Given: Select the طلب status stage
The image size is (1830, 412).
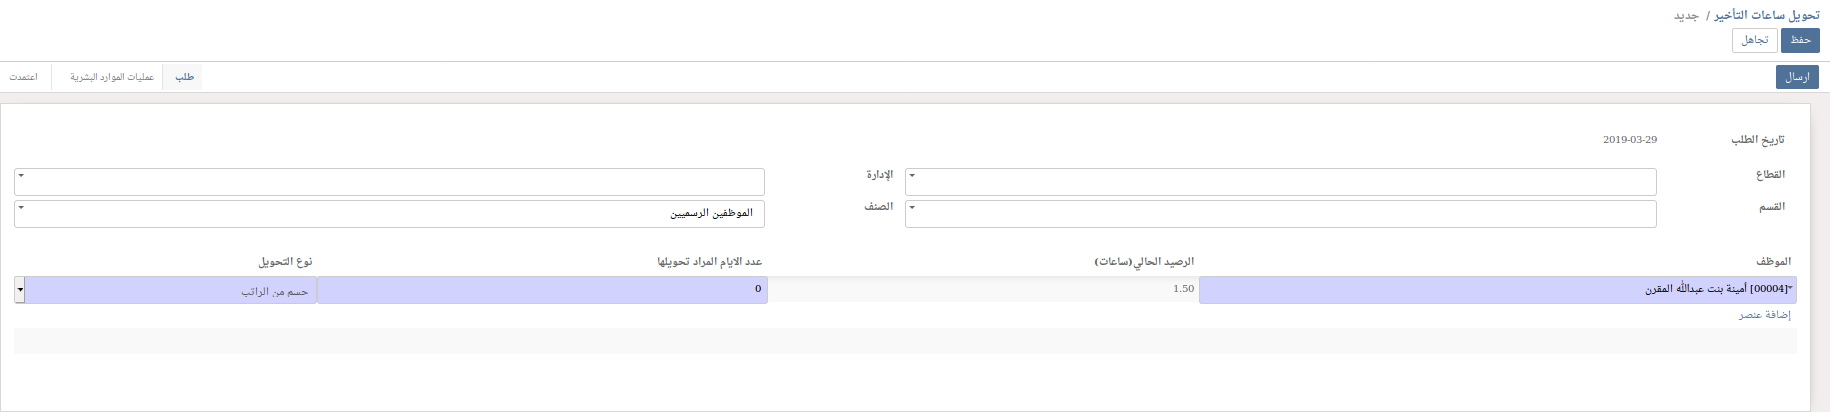Looking at the screenshot, I should pos(185,77).
